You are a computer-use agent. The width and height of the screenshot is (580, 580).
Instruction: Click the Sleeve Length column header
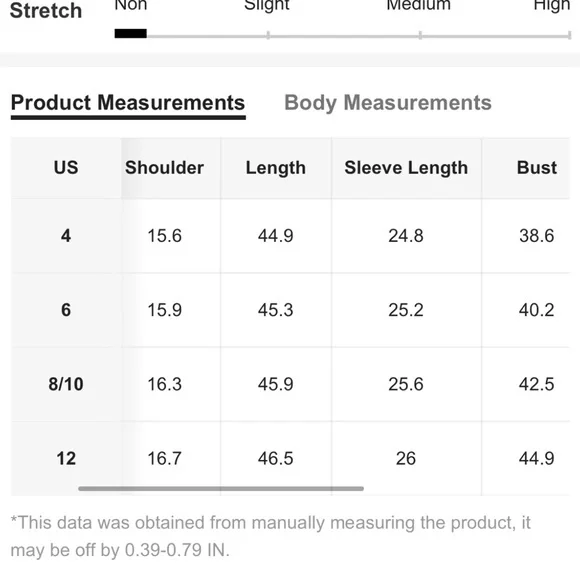click(x=406, y=168)
